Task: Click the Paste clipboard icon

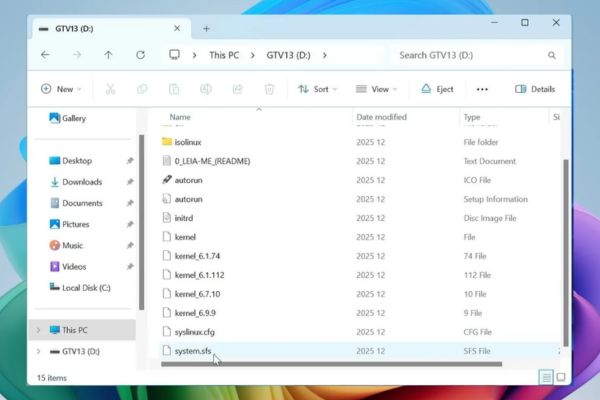Action: [x=174, y=89]
